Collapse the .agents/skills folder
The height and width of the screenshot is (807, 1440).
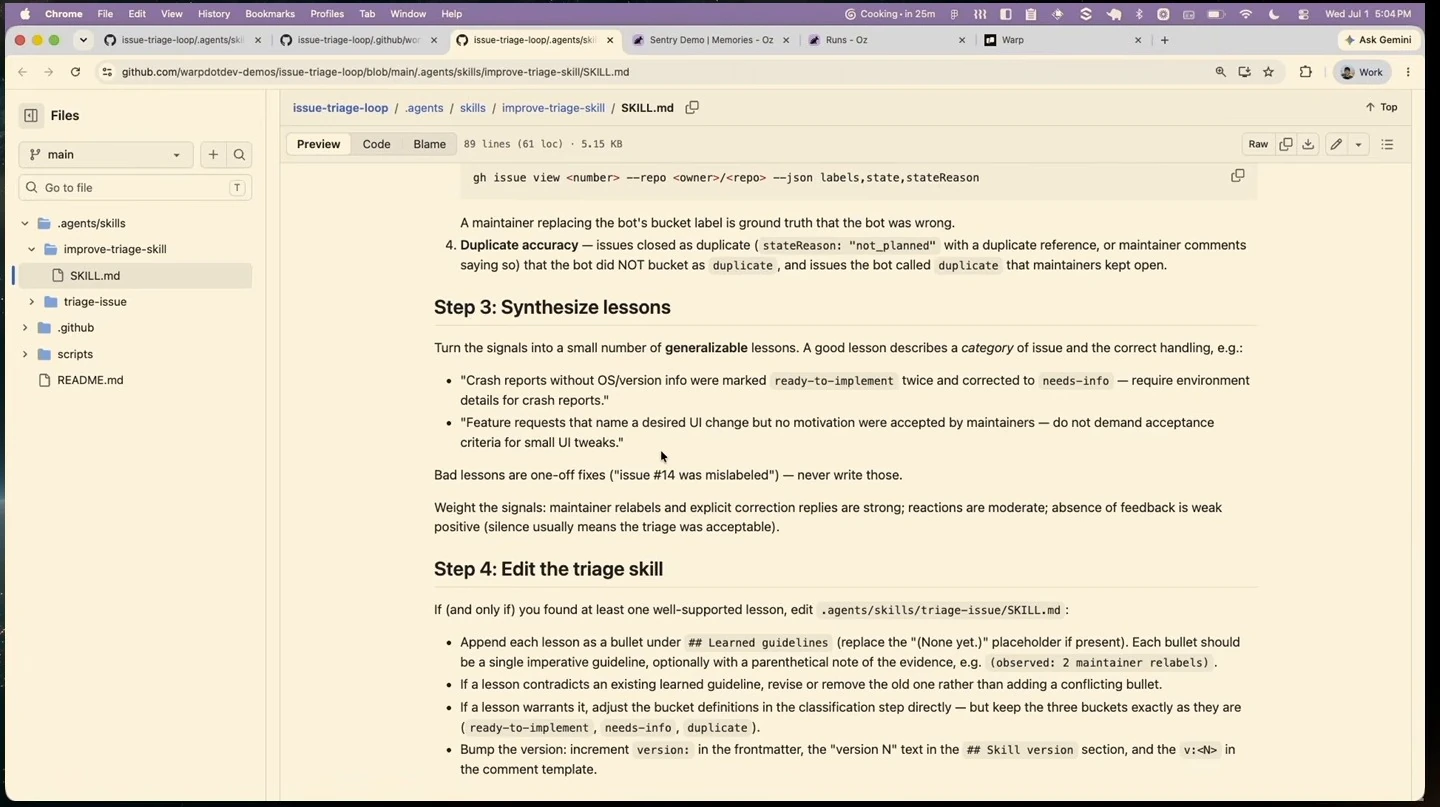click(x=25, y=223)
